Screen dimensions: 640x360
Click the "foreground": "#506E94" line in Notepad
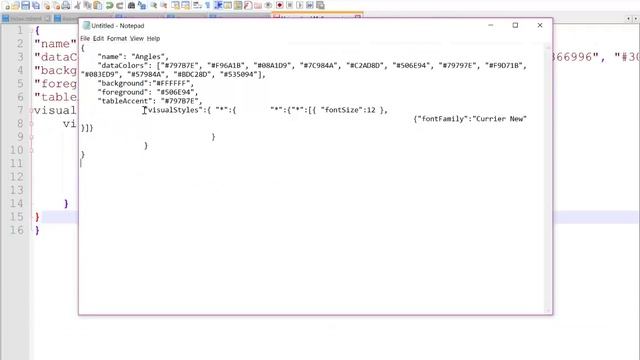(x=147, y=92)
